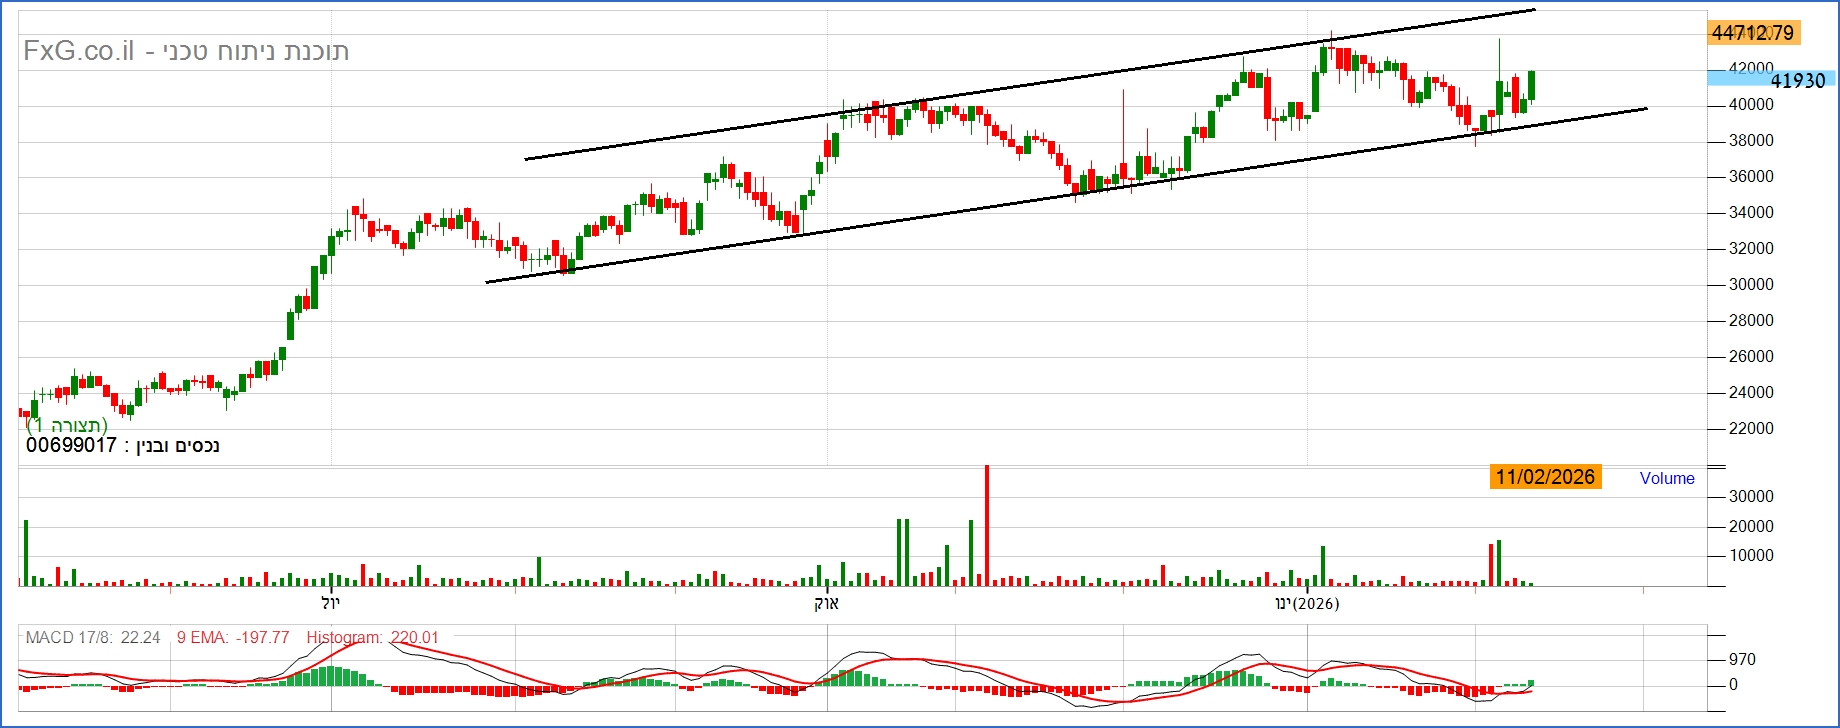This screenshot has width=1840, height=728.
Task: Click the 32000 price axis label
Action: (1751, 249)
